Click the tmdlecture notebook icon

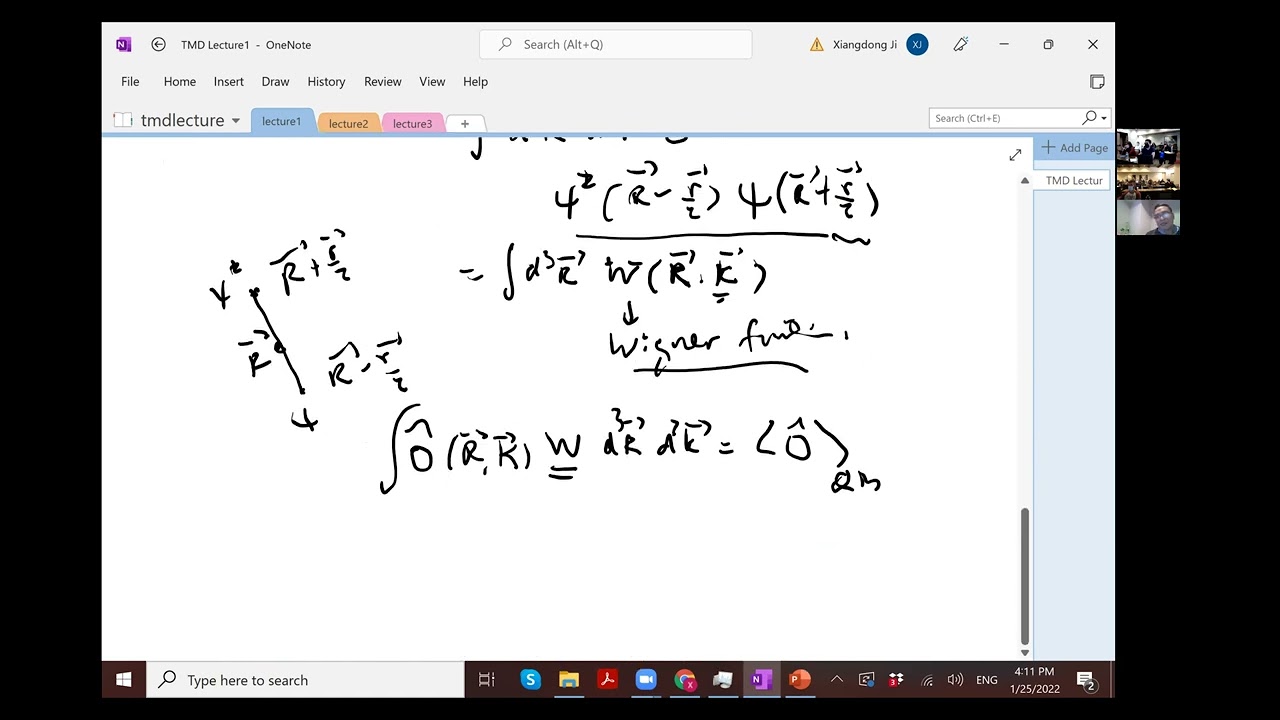(x=123, y=120)
